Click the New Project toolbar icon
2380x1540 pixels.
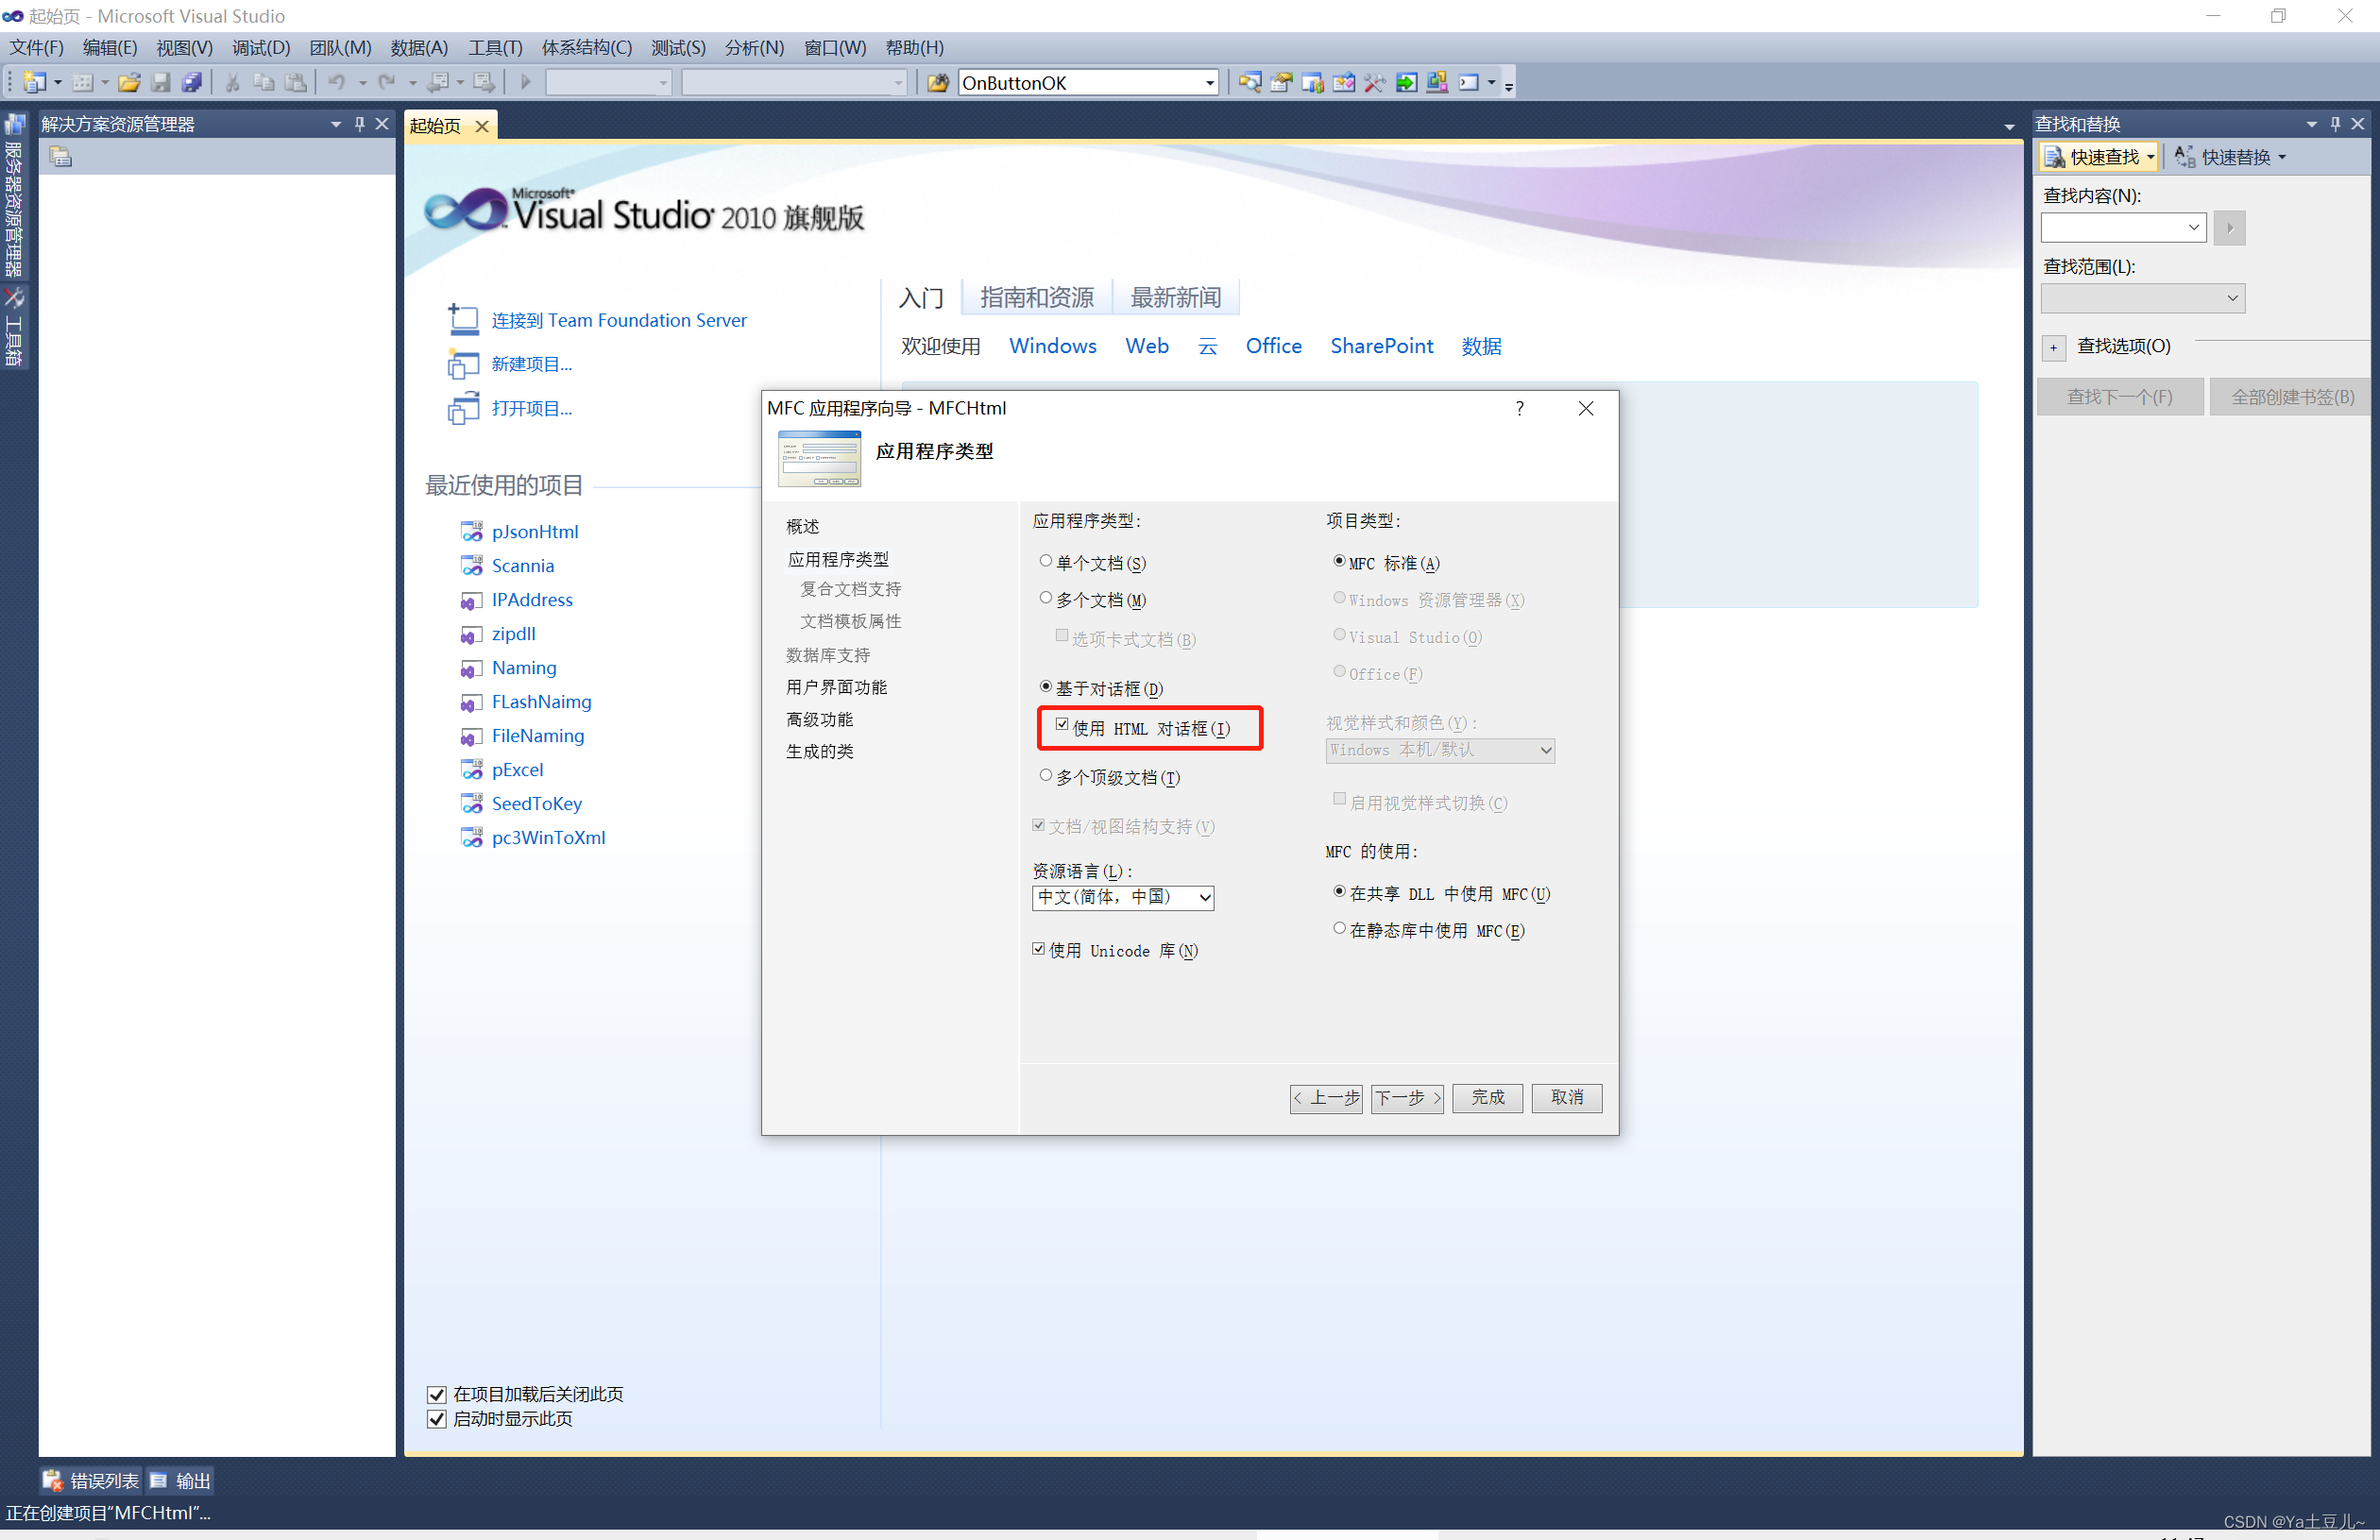click(x=34, y=83)
